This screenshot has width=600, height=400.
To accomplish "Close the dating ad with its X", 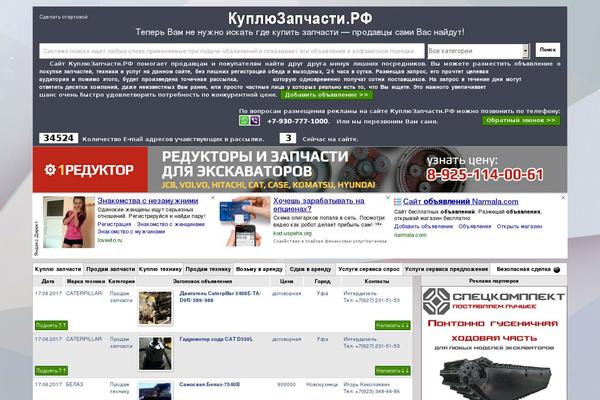I will tap(213, 198).
